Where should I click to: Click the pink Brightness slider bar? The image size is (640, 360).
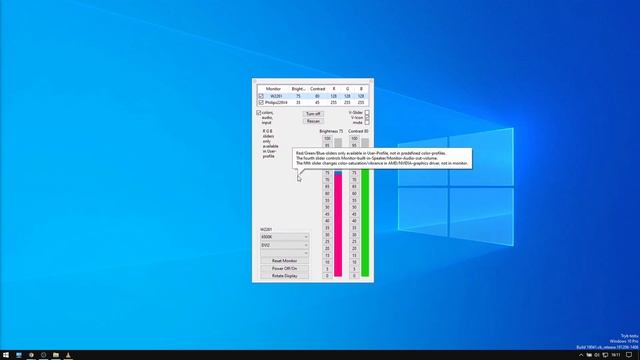click(338, 226)
